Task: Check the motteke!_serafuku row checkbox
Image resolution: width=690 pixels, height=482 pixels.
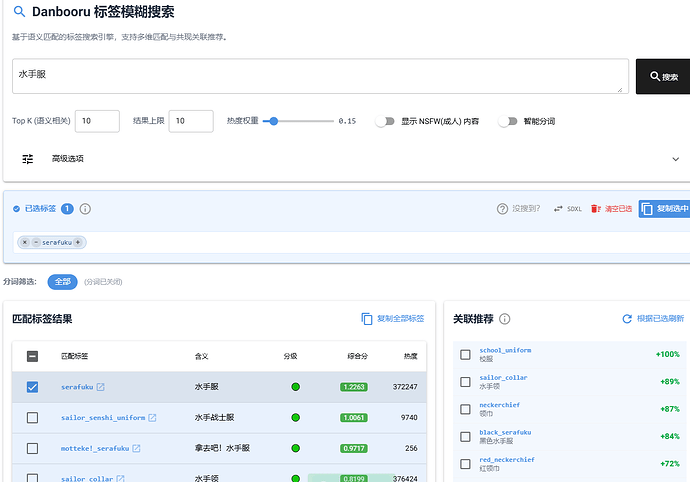Action: point(33,449)
